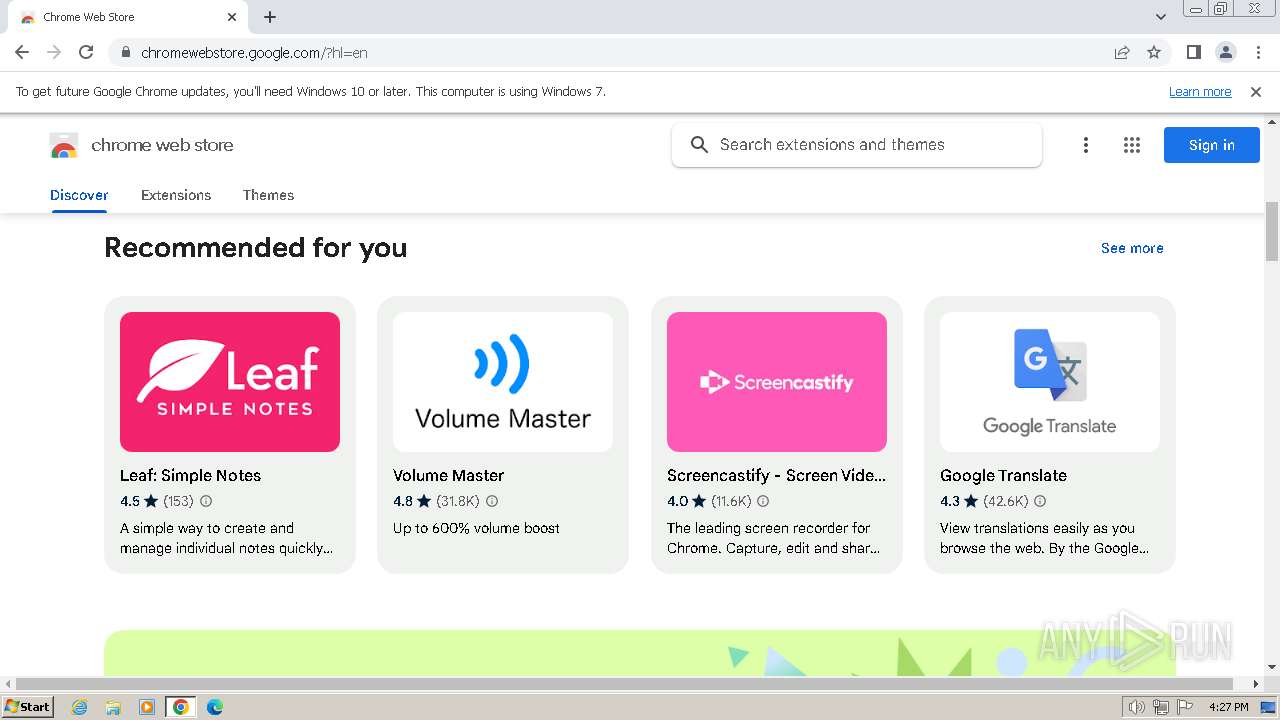
Task: Show rating info for Google Translate
Action: click(1040, 501)
